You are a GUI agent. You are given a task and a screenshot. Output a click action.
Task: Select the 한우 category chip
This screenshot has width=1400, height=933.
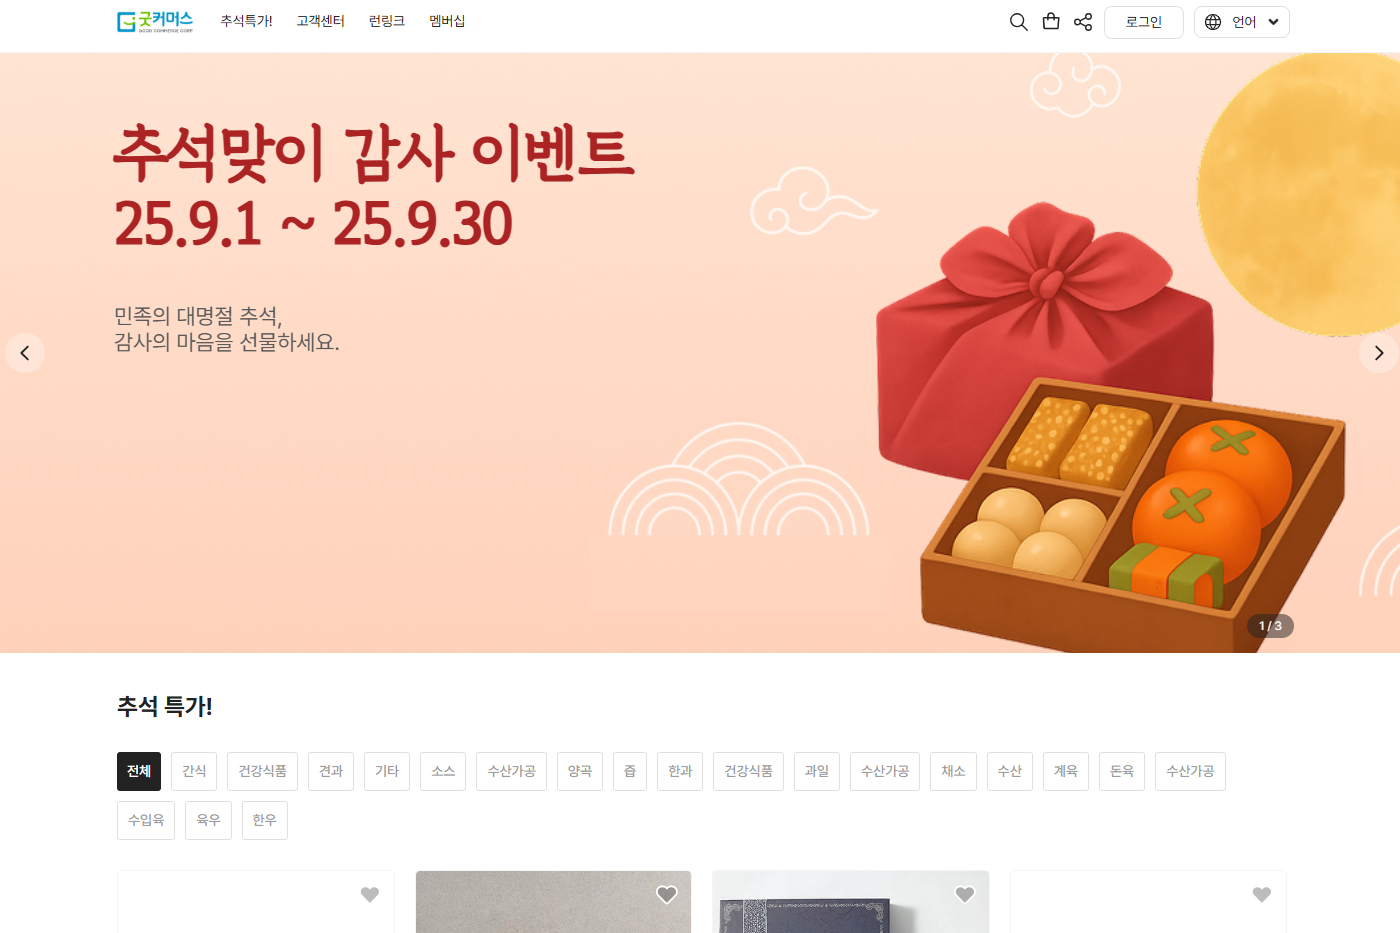[x=265, y=820]
